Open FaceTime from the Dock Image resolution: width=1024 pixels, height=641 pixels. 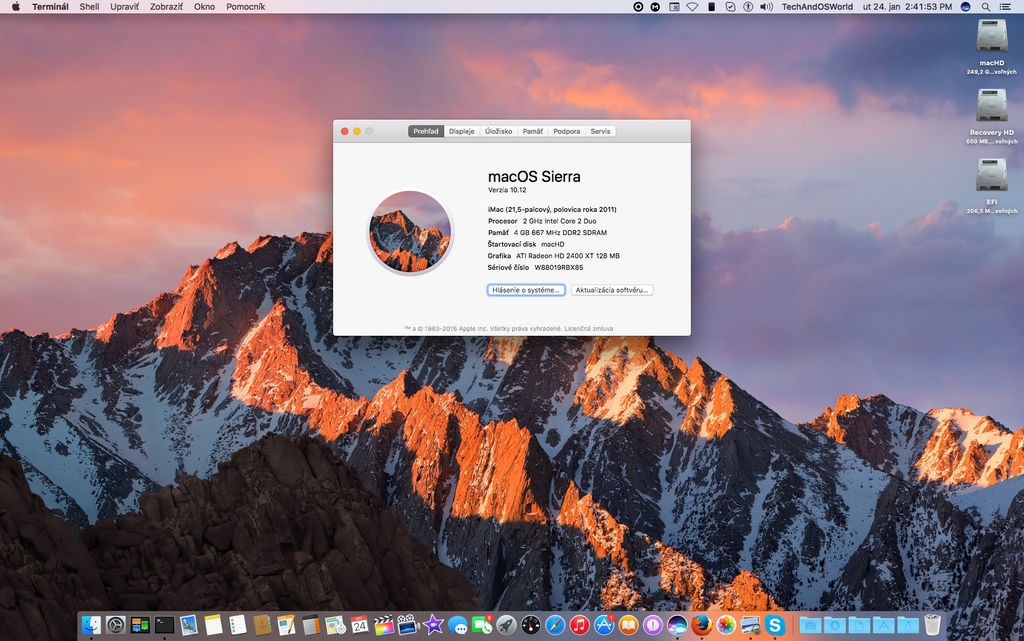click(482, 625)
